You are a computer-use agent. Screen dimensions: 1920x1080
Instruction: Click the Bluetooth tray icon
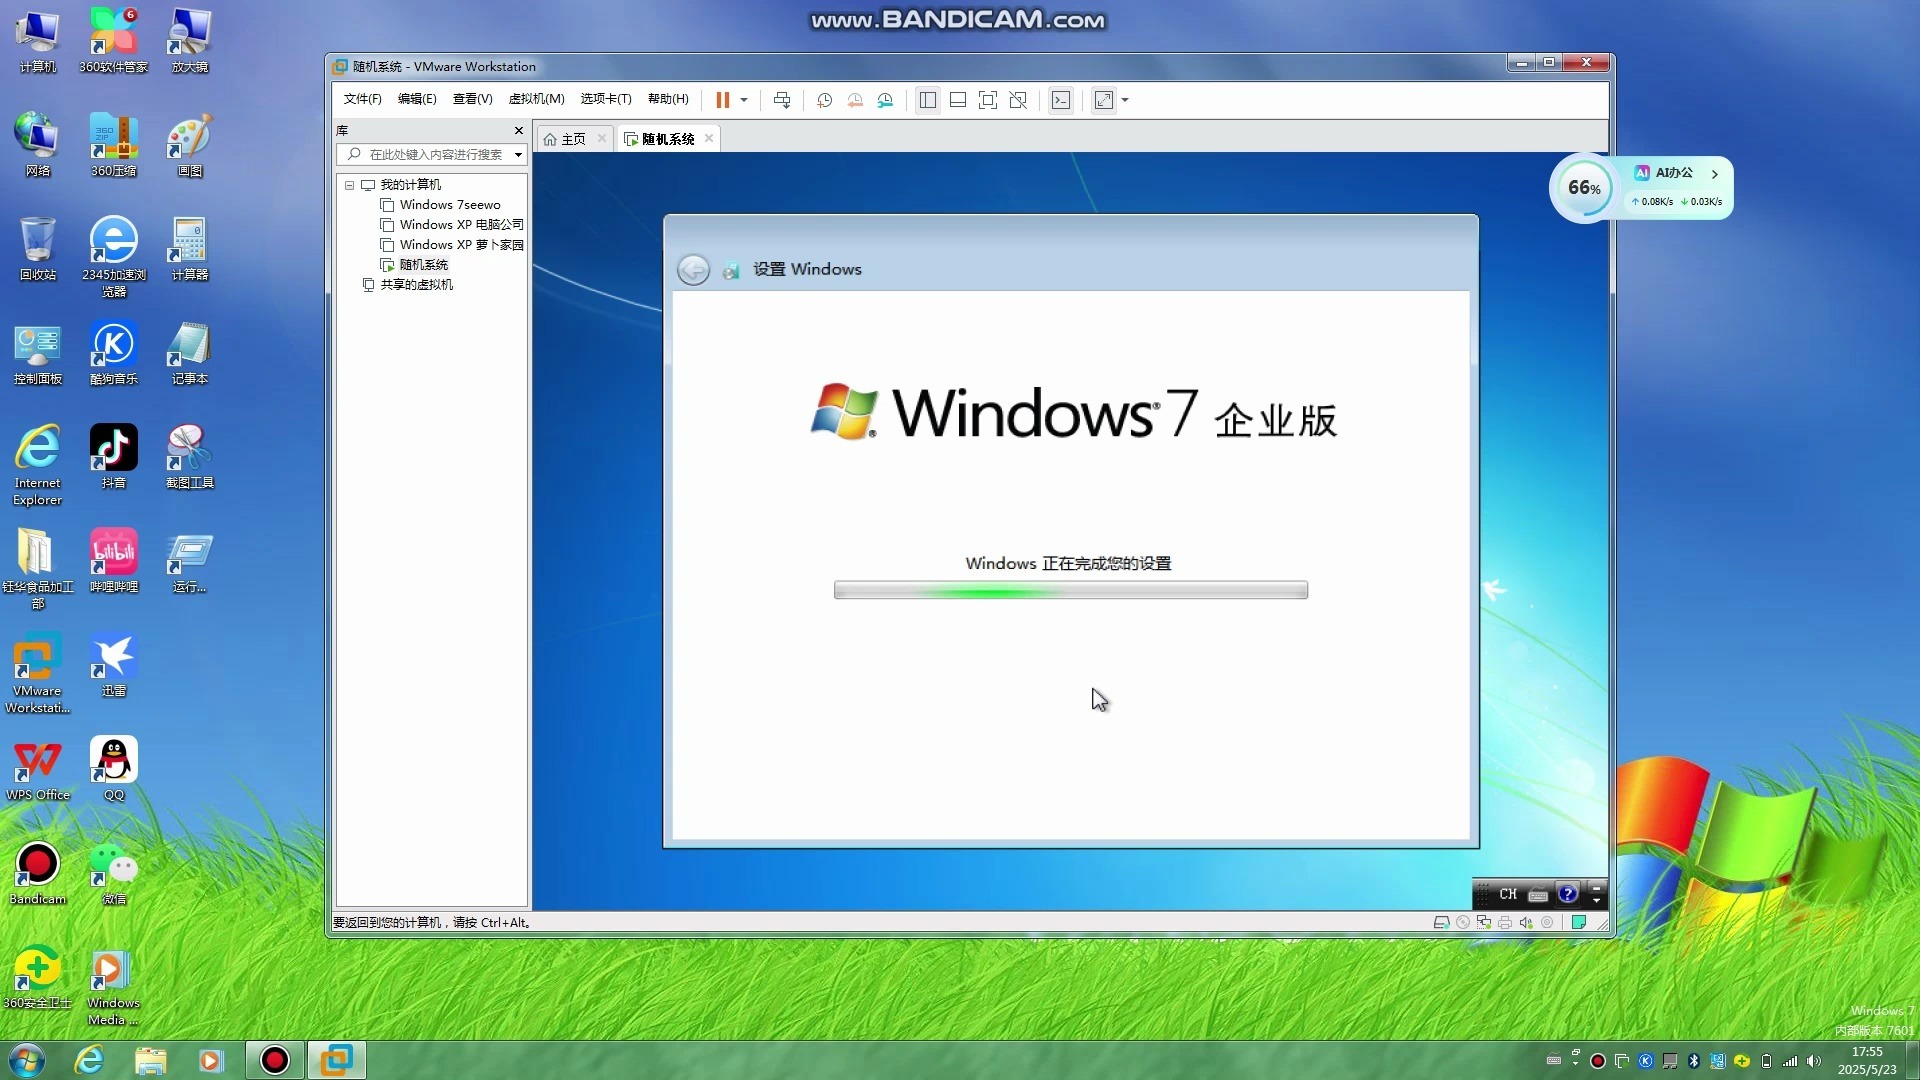click(1694, 1061)
